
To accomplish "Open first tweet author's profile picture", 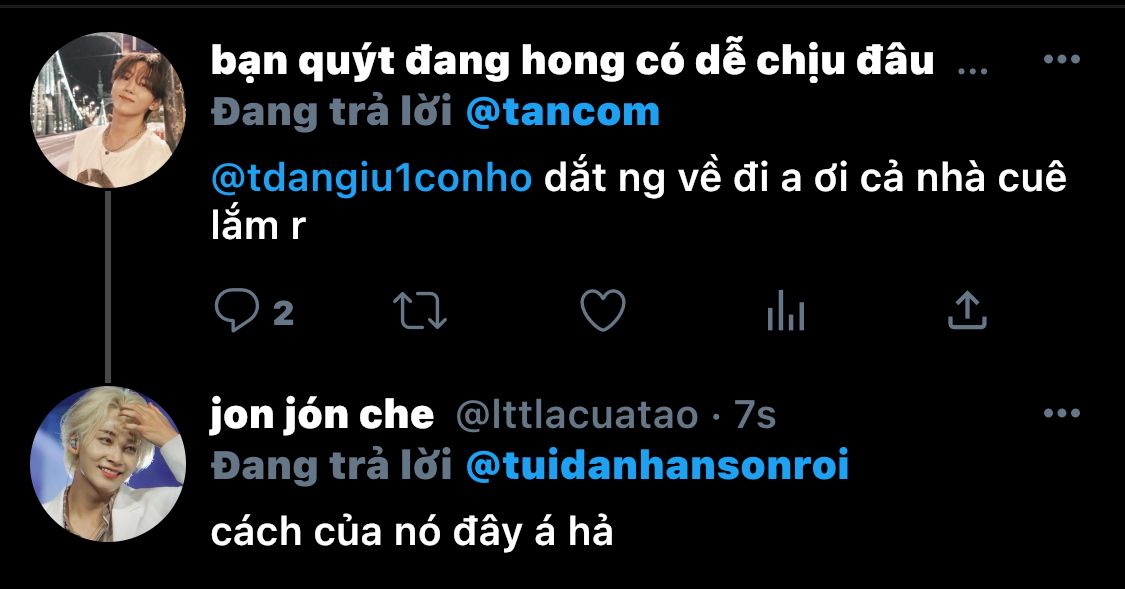I will tap(108, 110).
